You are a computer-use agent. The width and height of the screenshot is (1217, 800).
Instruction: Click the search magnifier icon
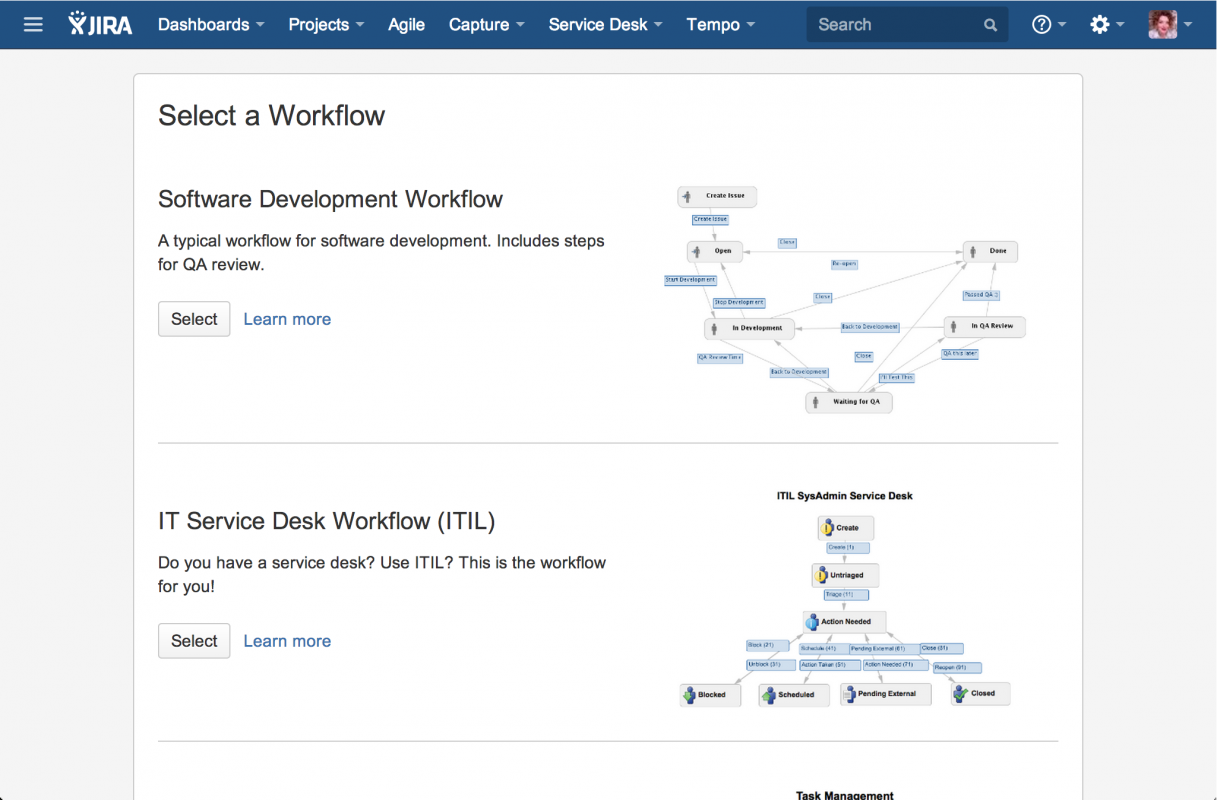click(x=990, y=25)
